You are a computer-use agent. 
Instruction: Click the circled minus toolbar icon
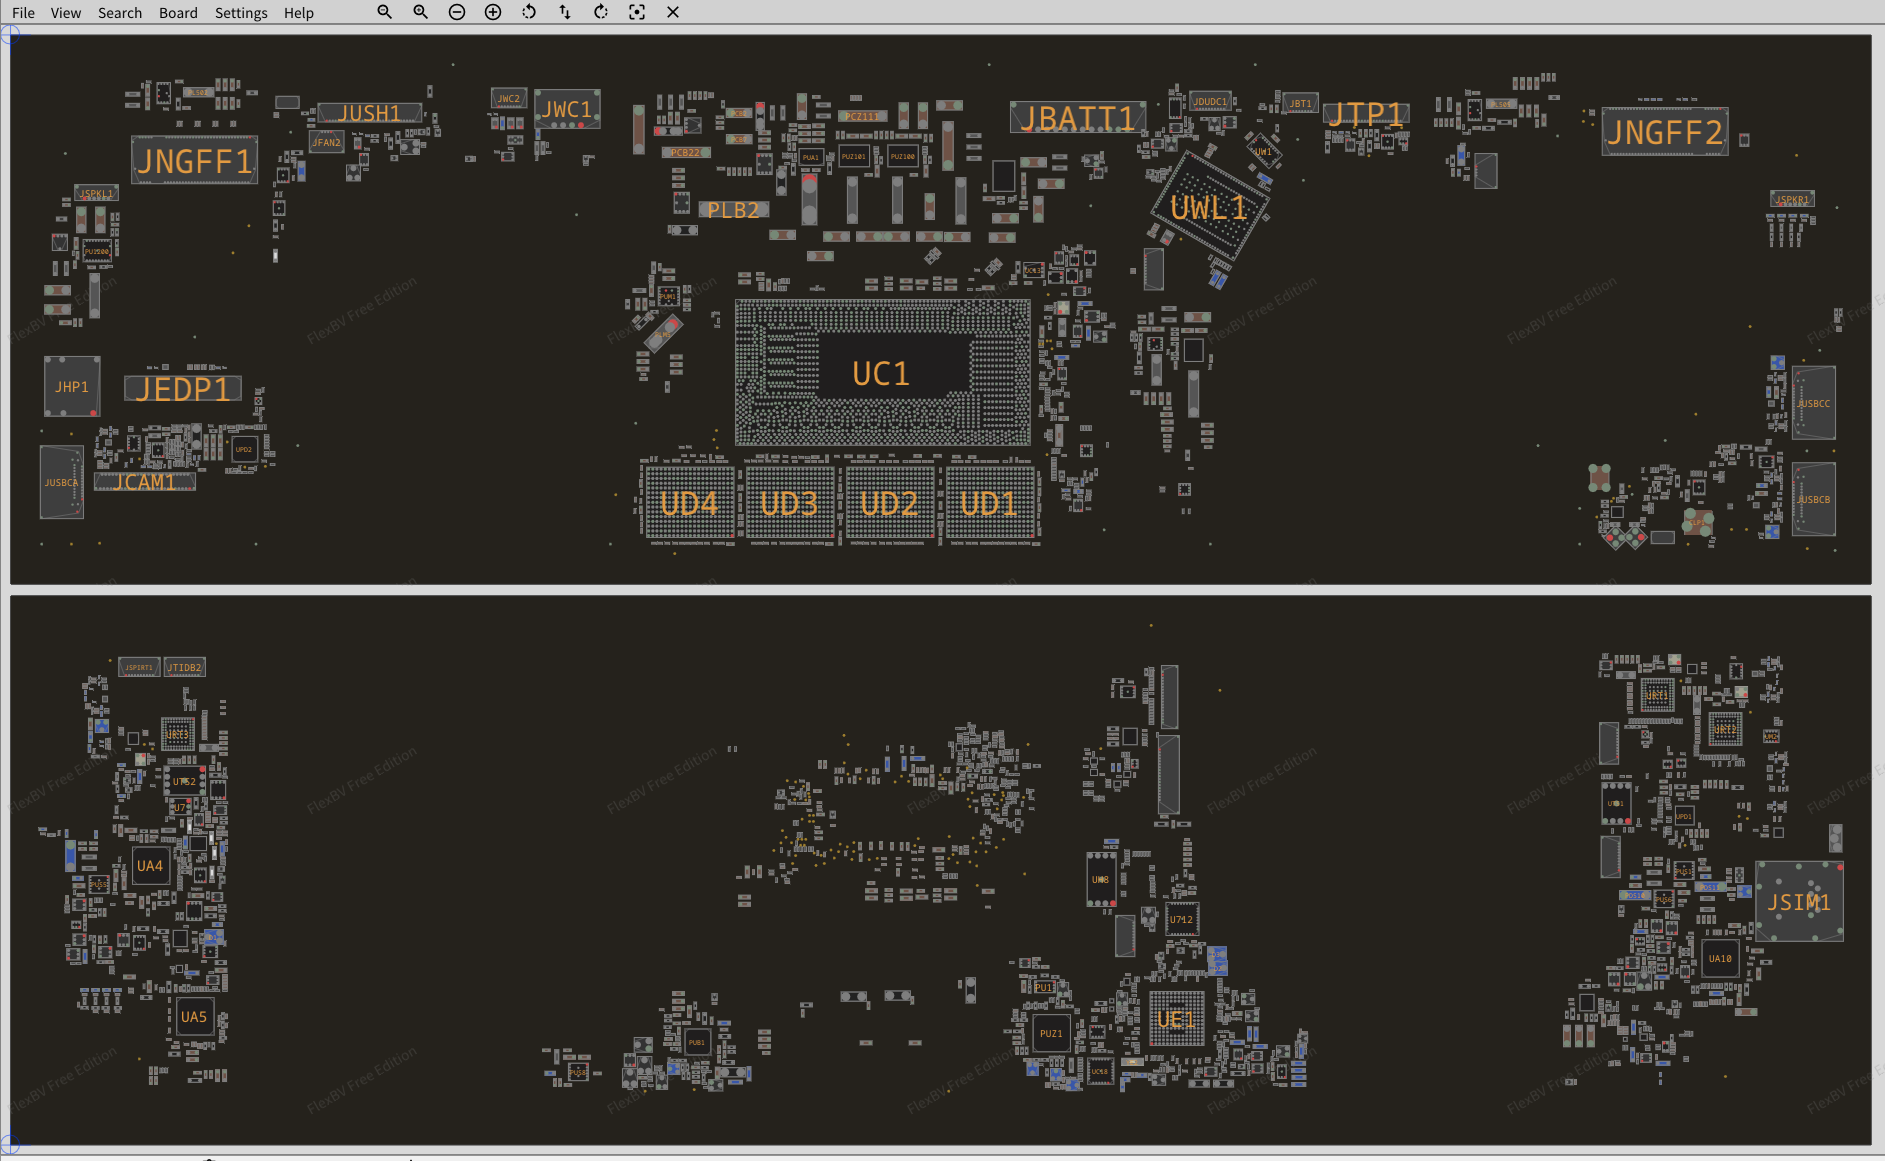click(457, 12)
